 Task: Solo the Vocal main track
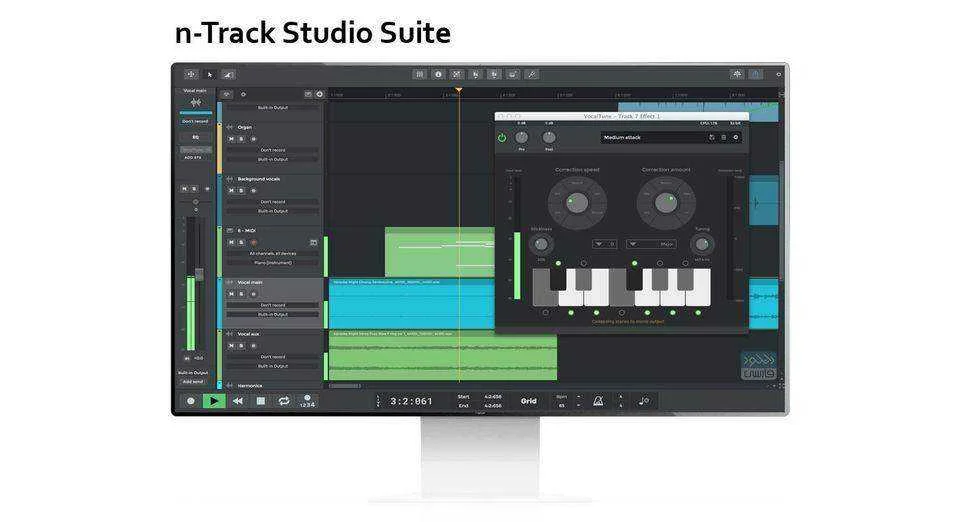tap(241, 294)
